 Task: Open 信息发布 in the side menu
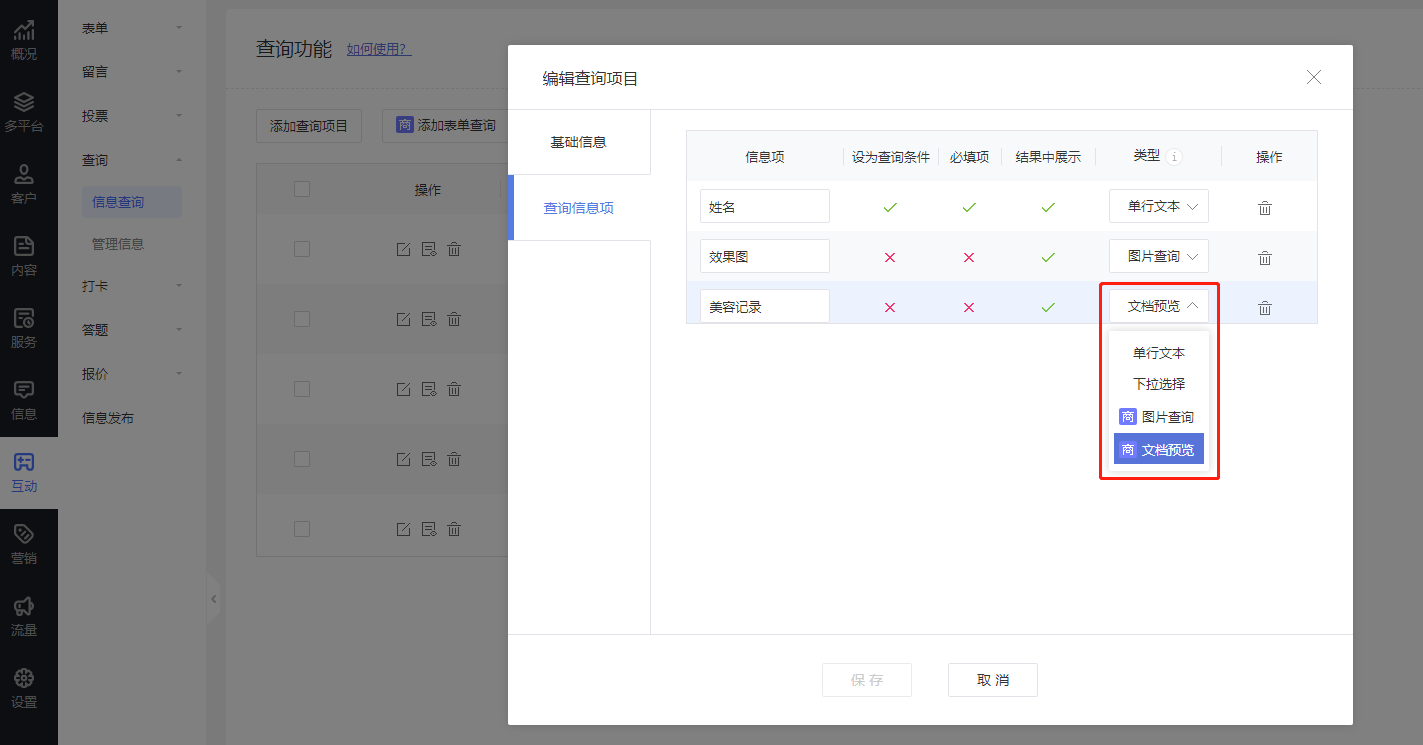[108, 418]
